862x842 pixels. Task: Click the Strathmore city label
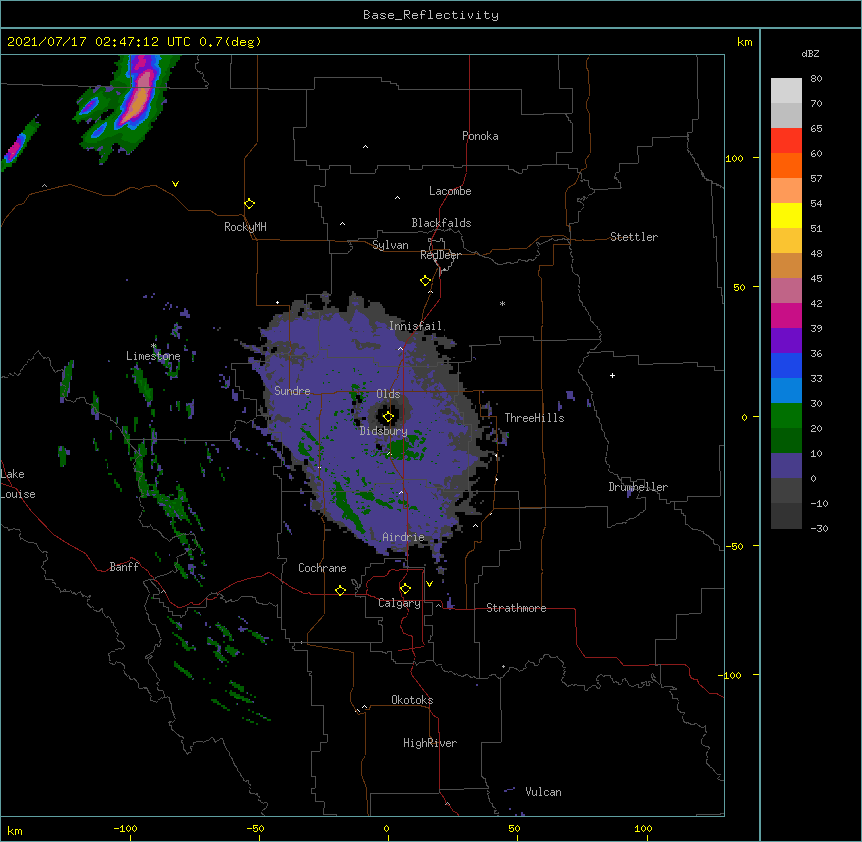coord(516,608)
